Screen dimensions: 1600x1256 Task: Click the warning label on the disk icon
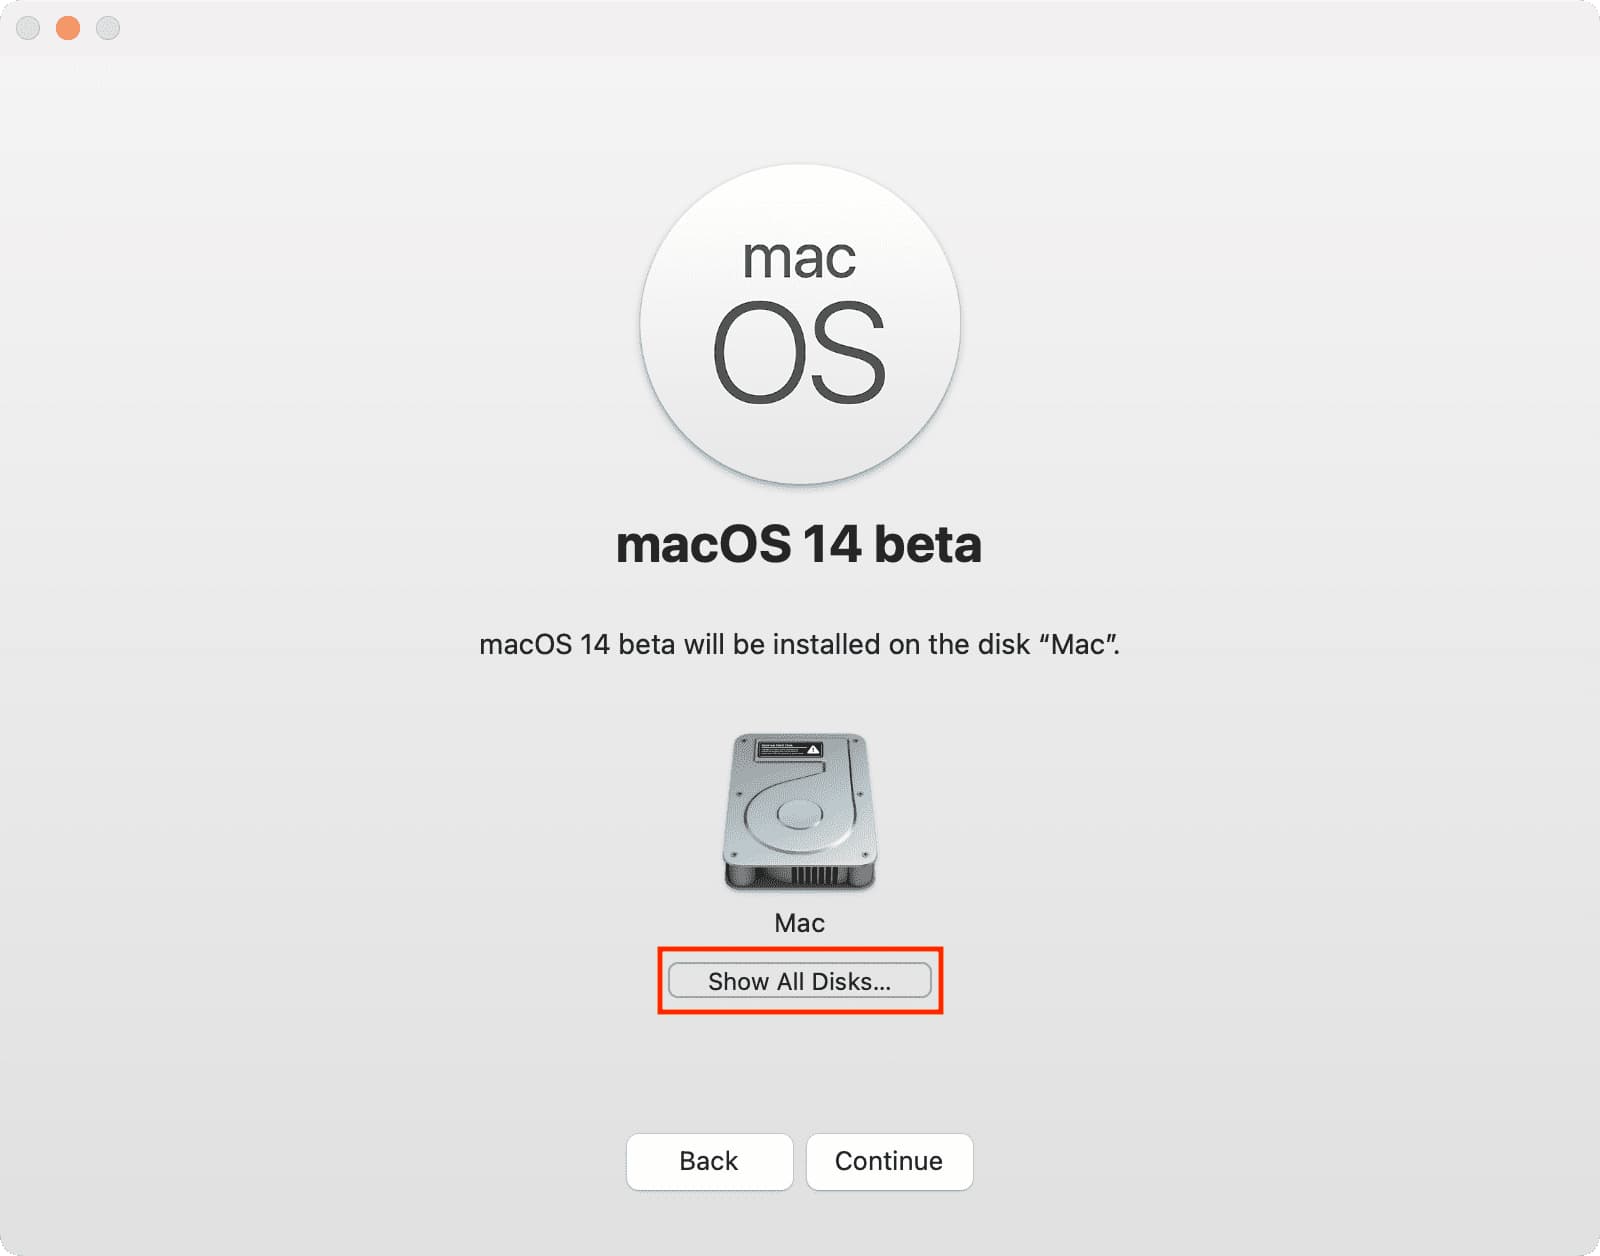coord(788,749)
